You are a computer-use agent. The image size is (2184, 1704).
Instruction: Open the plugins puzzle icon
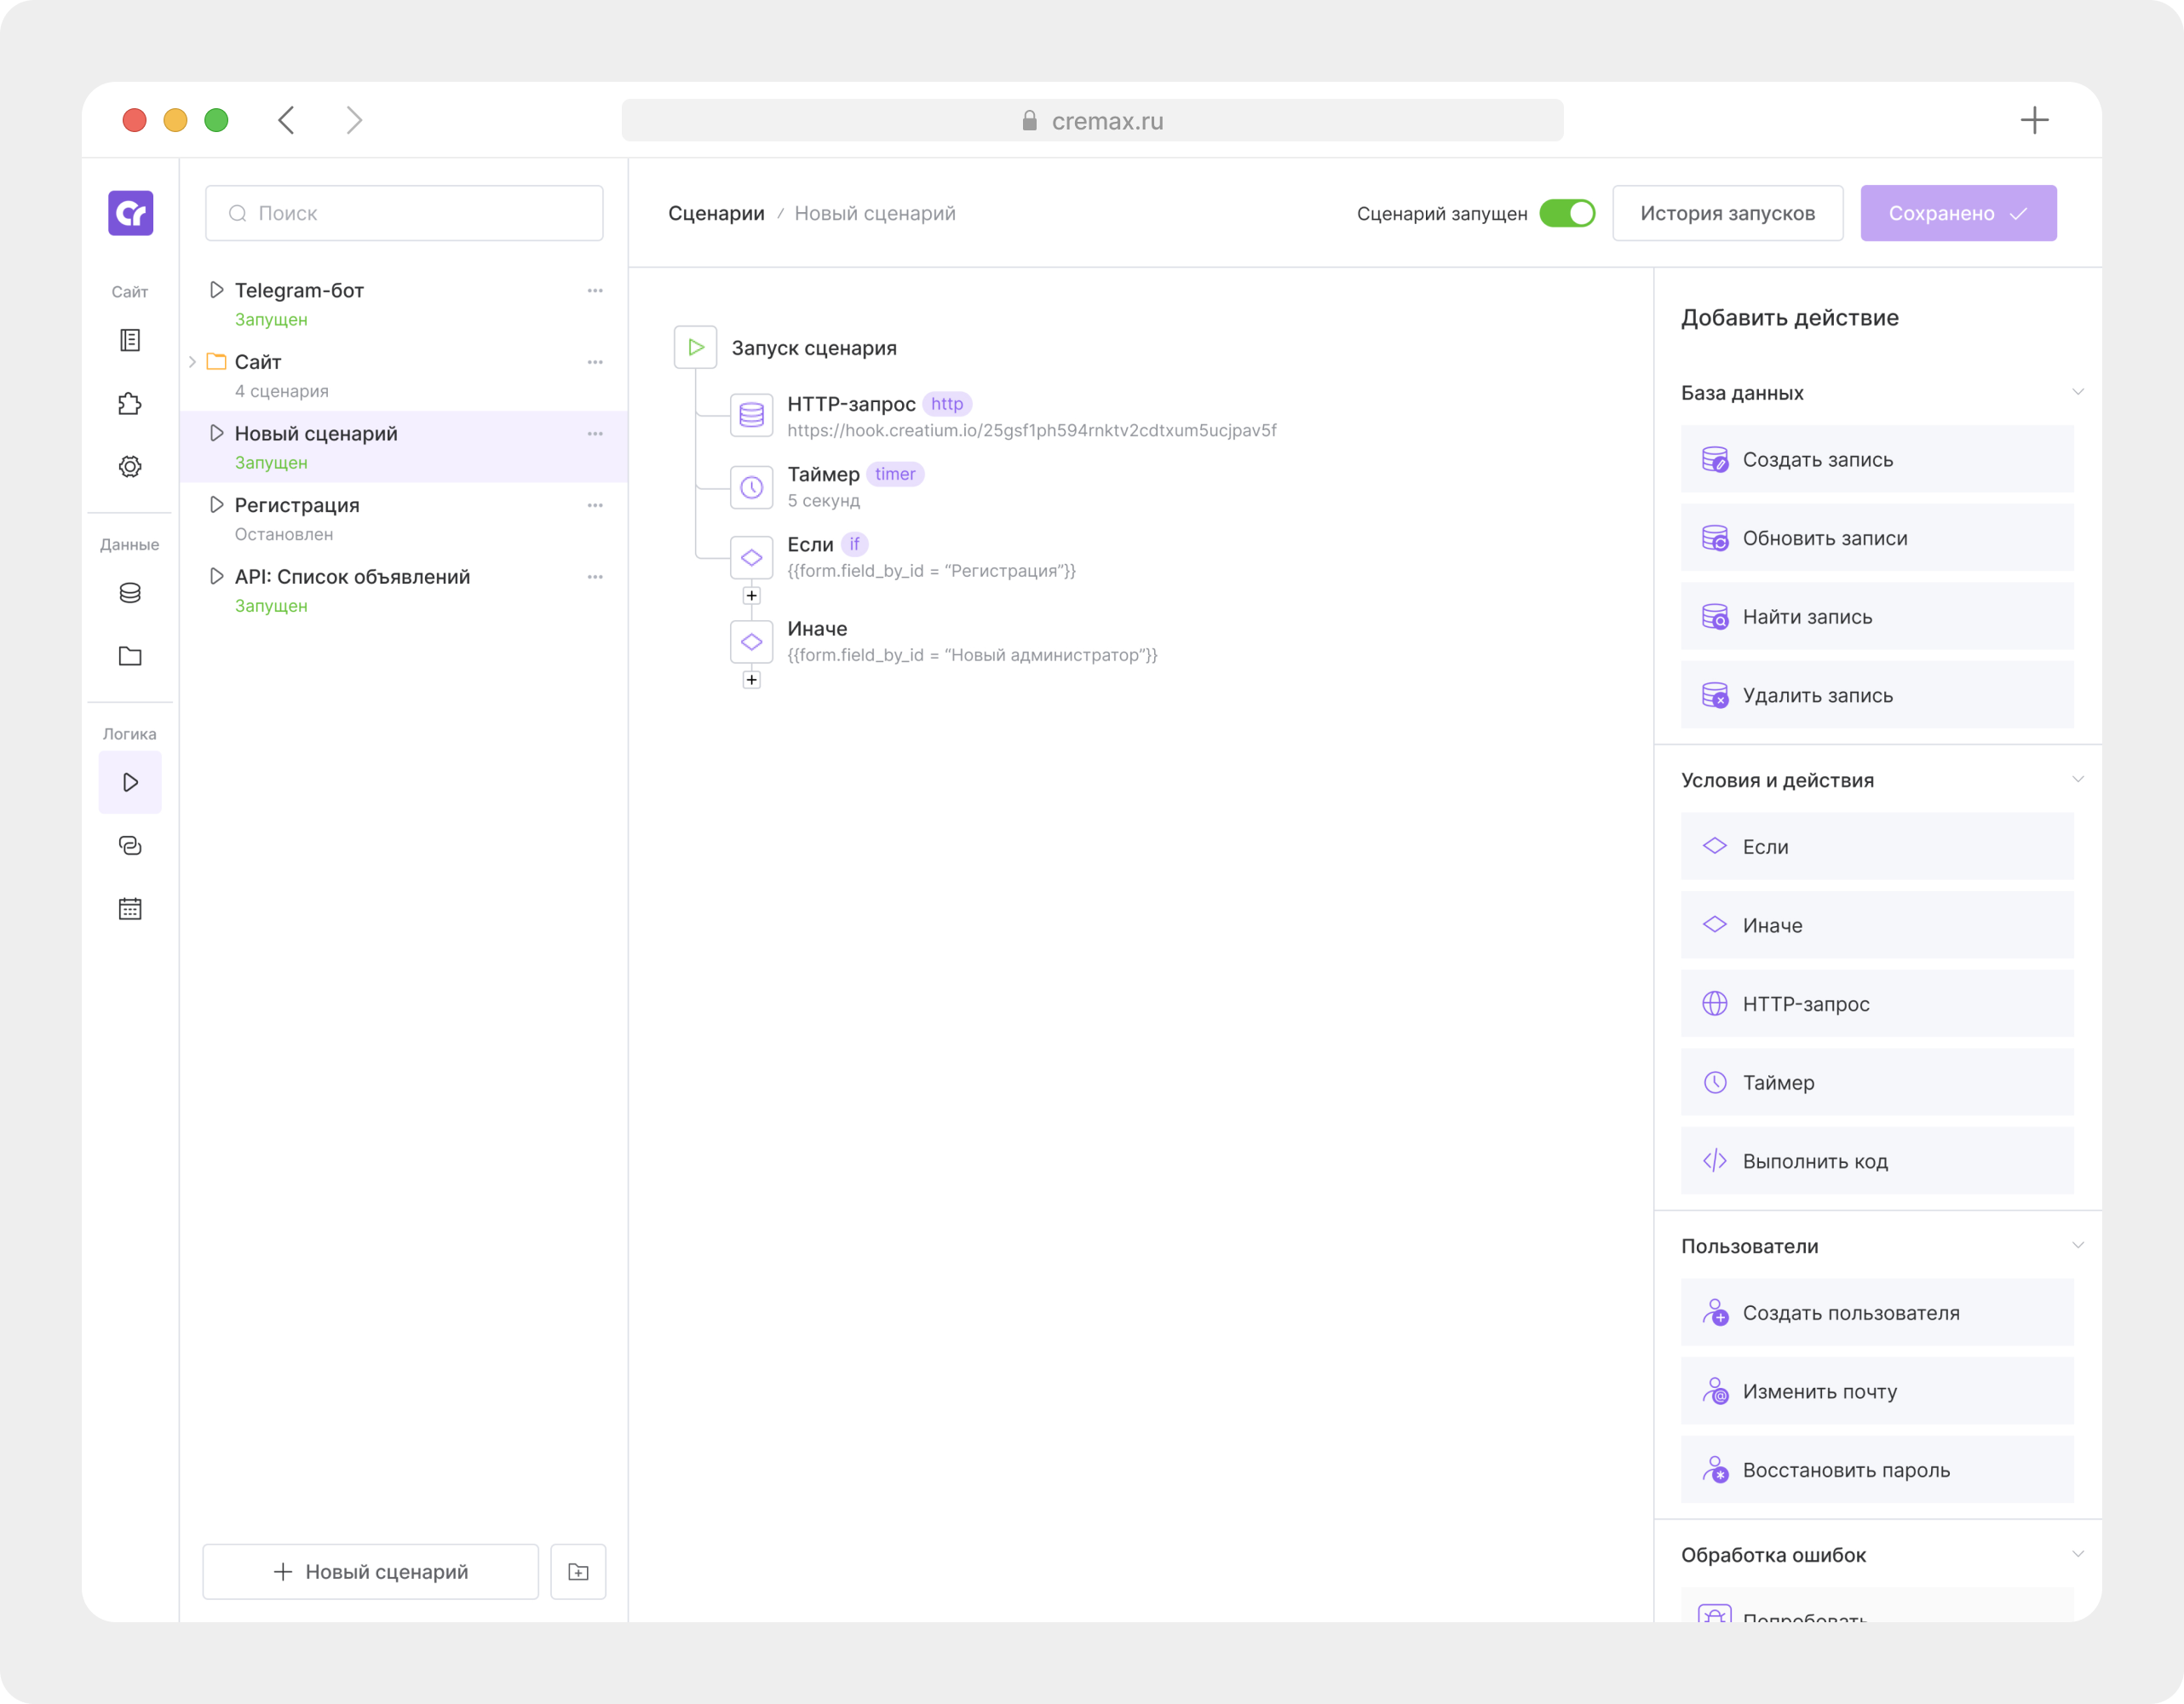(x=130, y=404)
